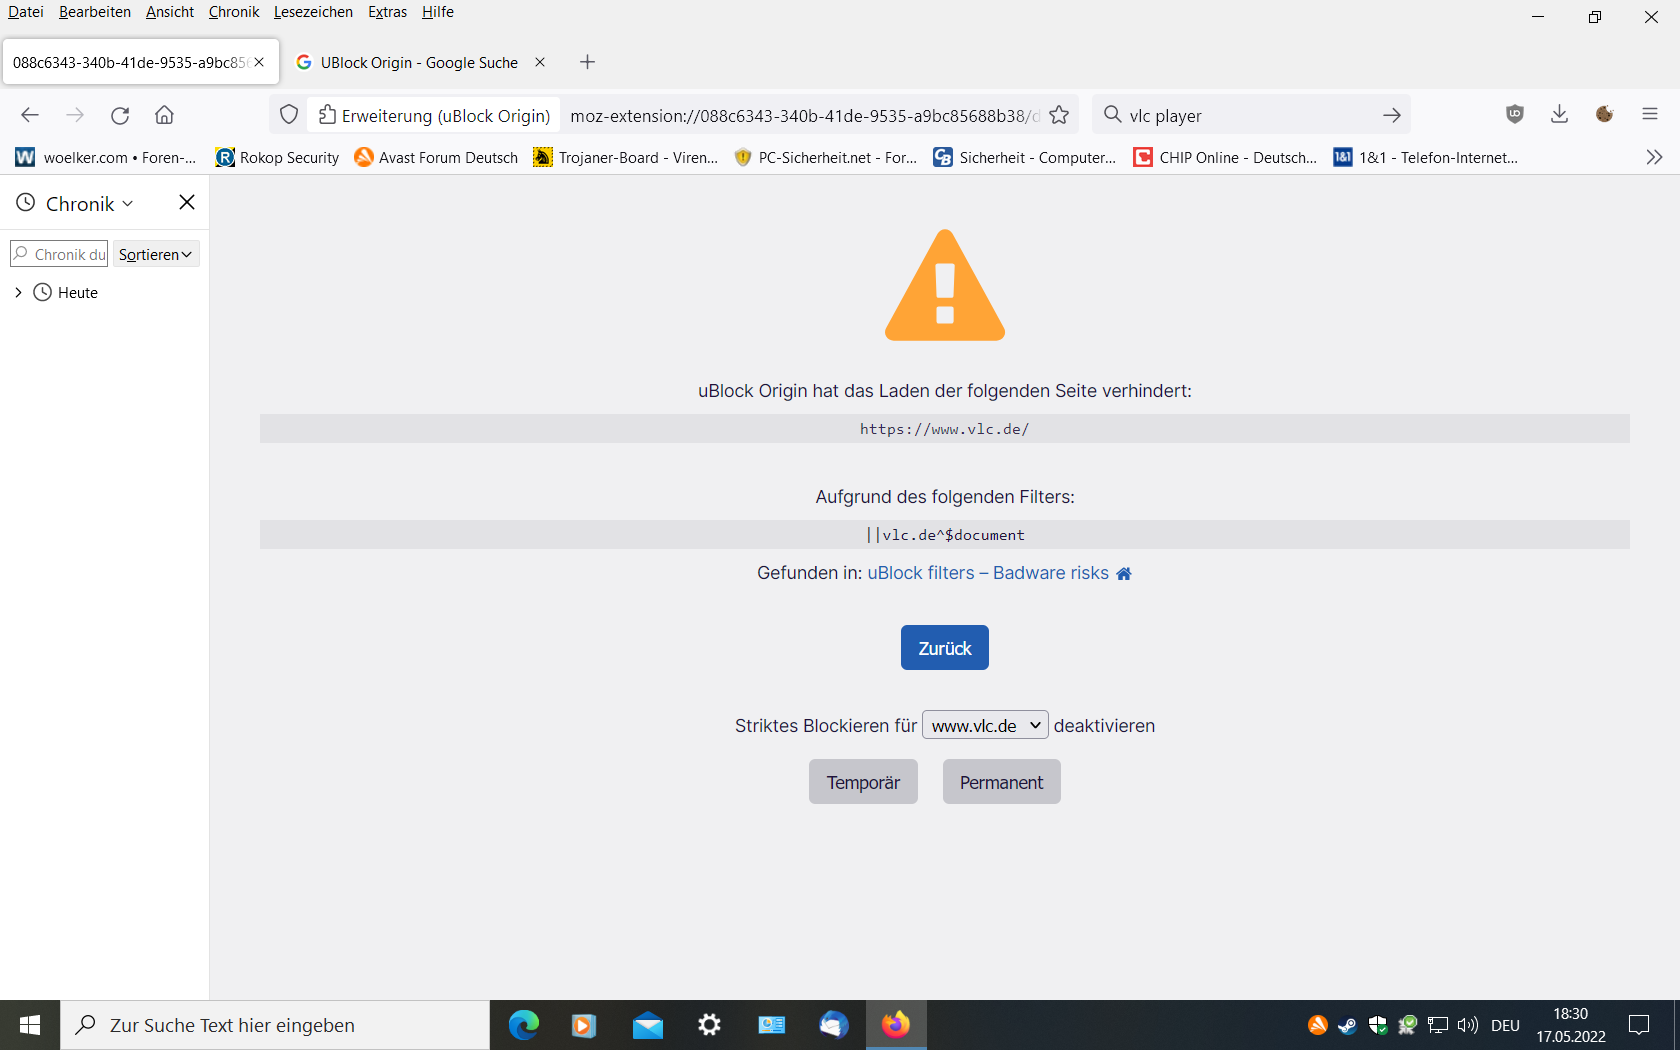This screenshot has width=1680, height=1050.
Task: Open the Settings gear in the taskbar
Action: pyautogui.click(x=709, y=1025)
